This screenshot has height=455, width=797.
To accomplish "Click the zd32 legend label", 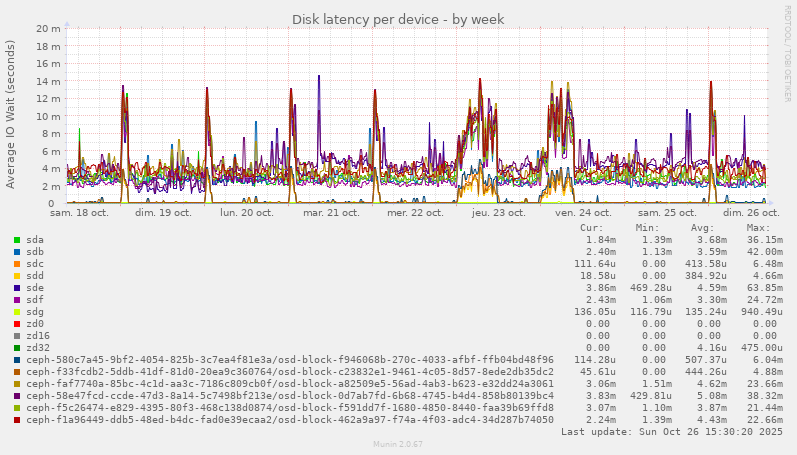I will (x=38, y=348).
